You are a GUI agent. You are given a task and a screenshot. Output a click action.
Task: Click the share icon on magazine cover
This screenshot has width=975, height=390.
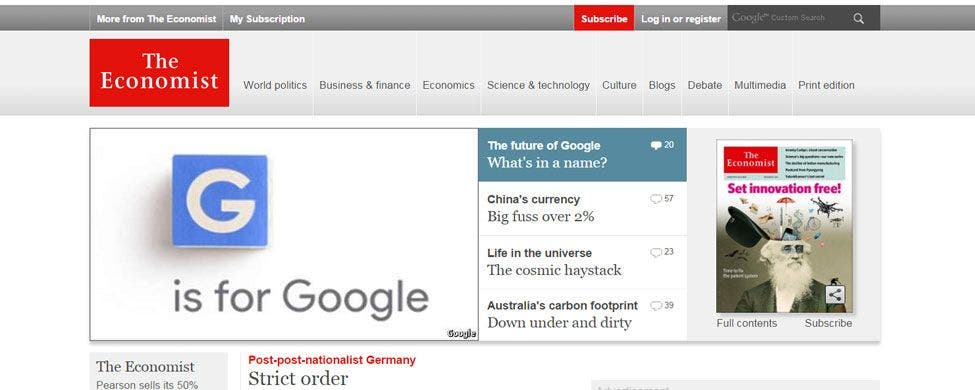(x=835, y=294)
